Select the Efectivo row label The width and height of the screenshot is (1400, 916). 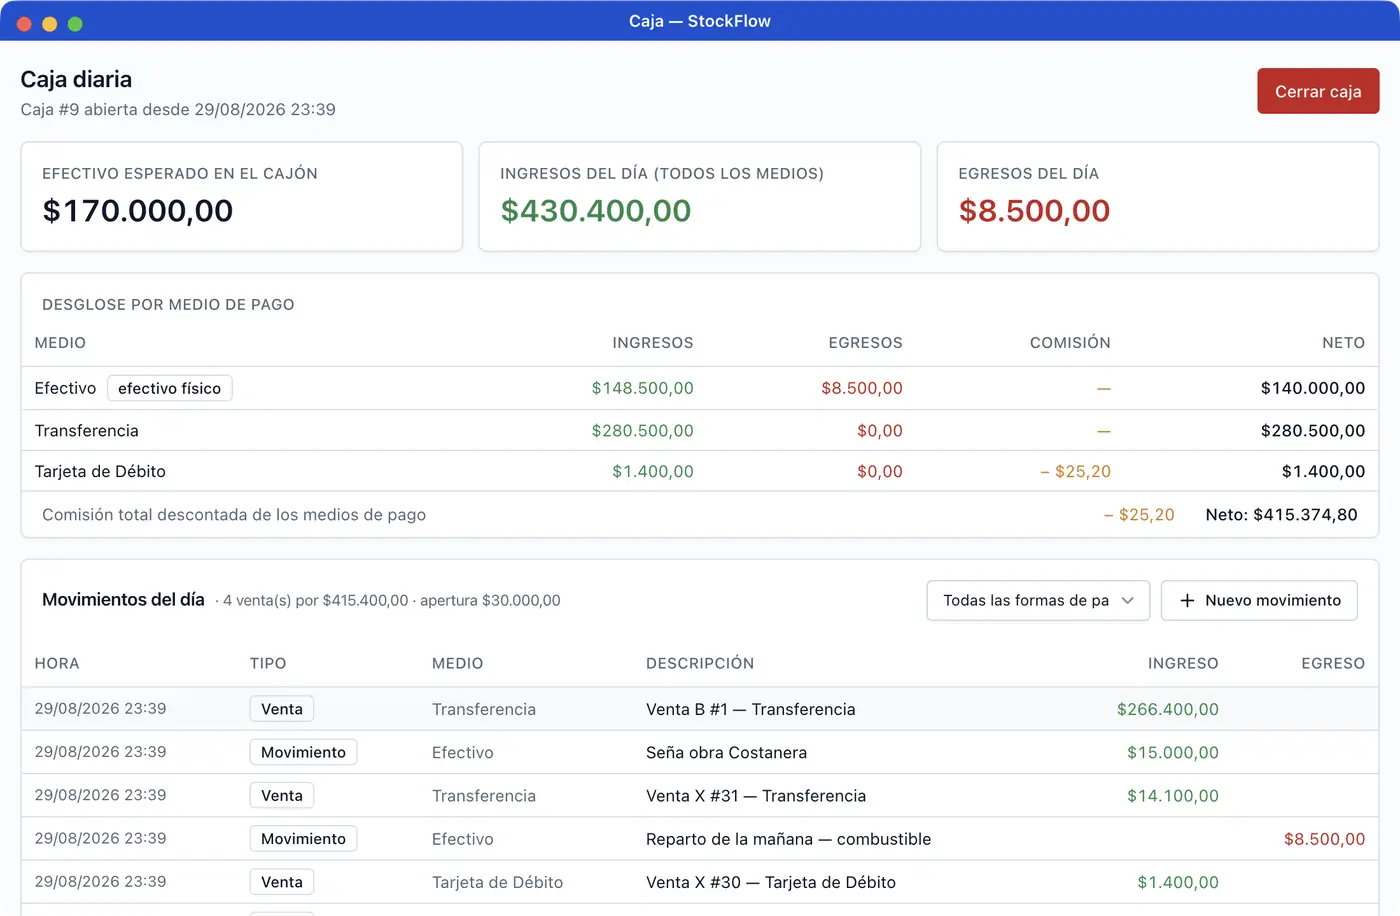click(x=65, y=388)
